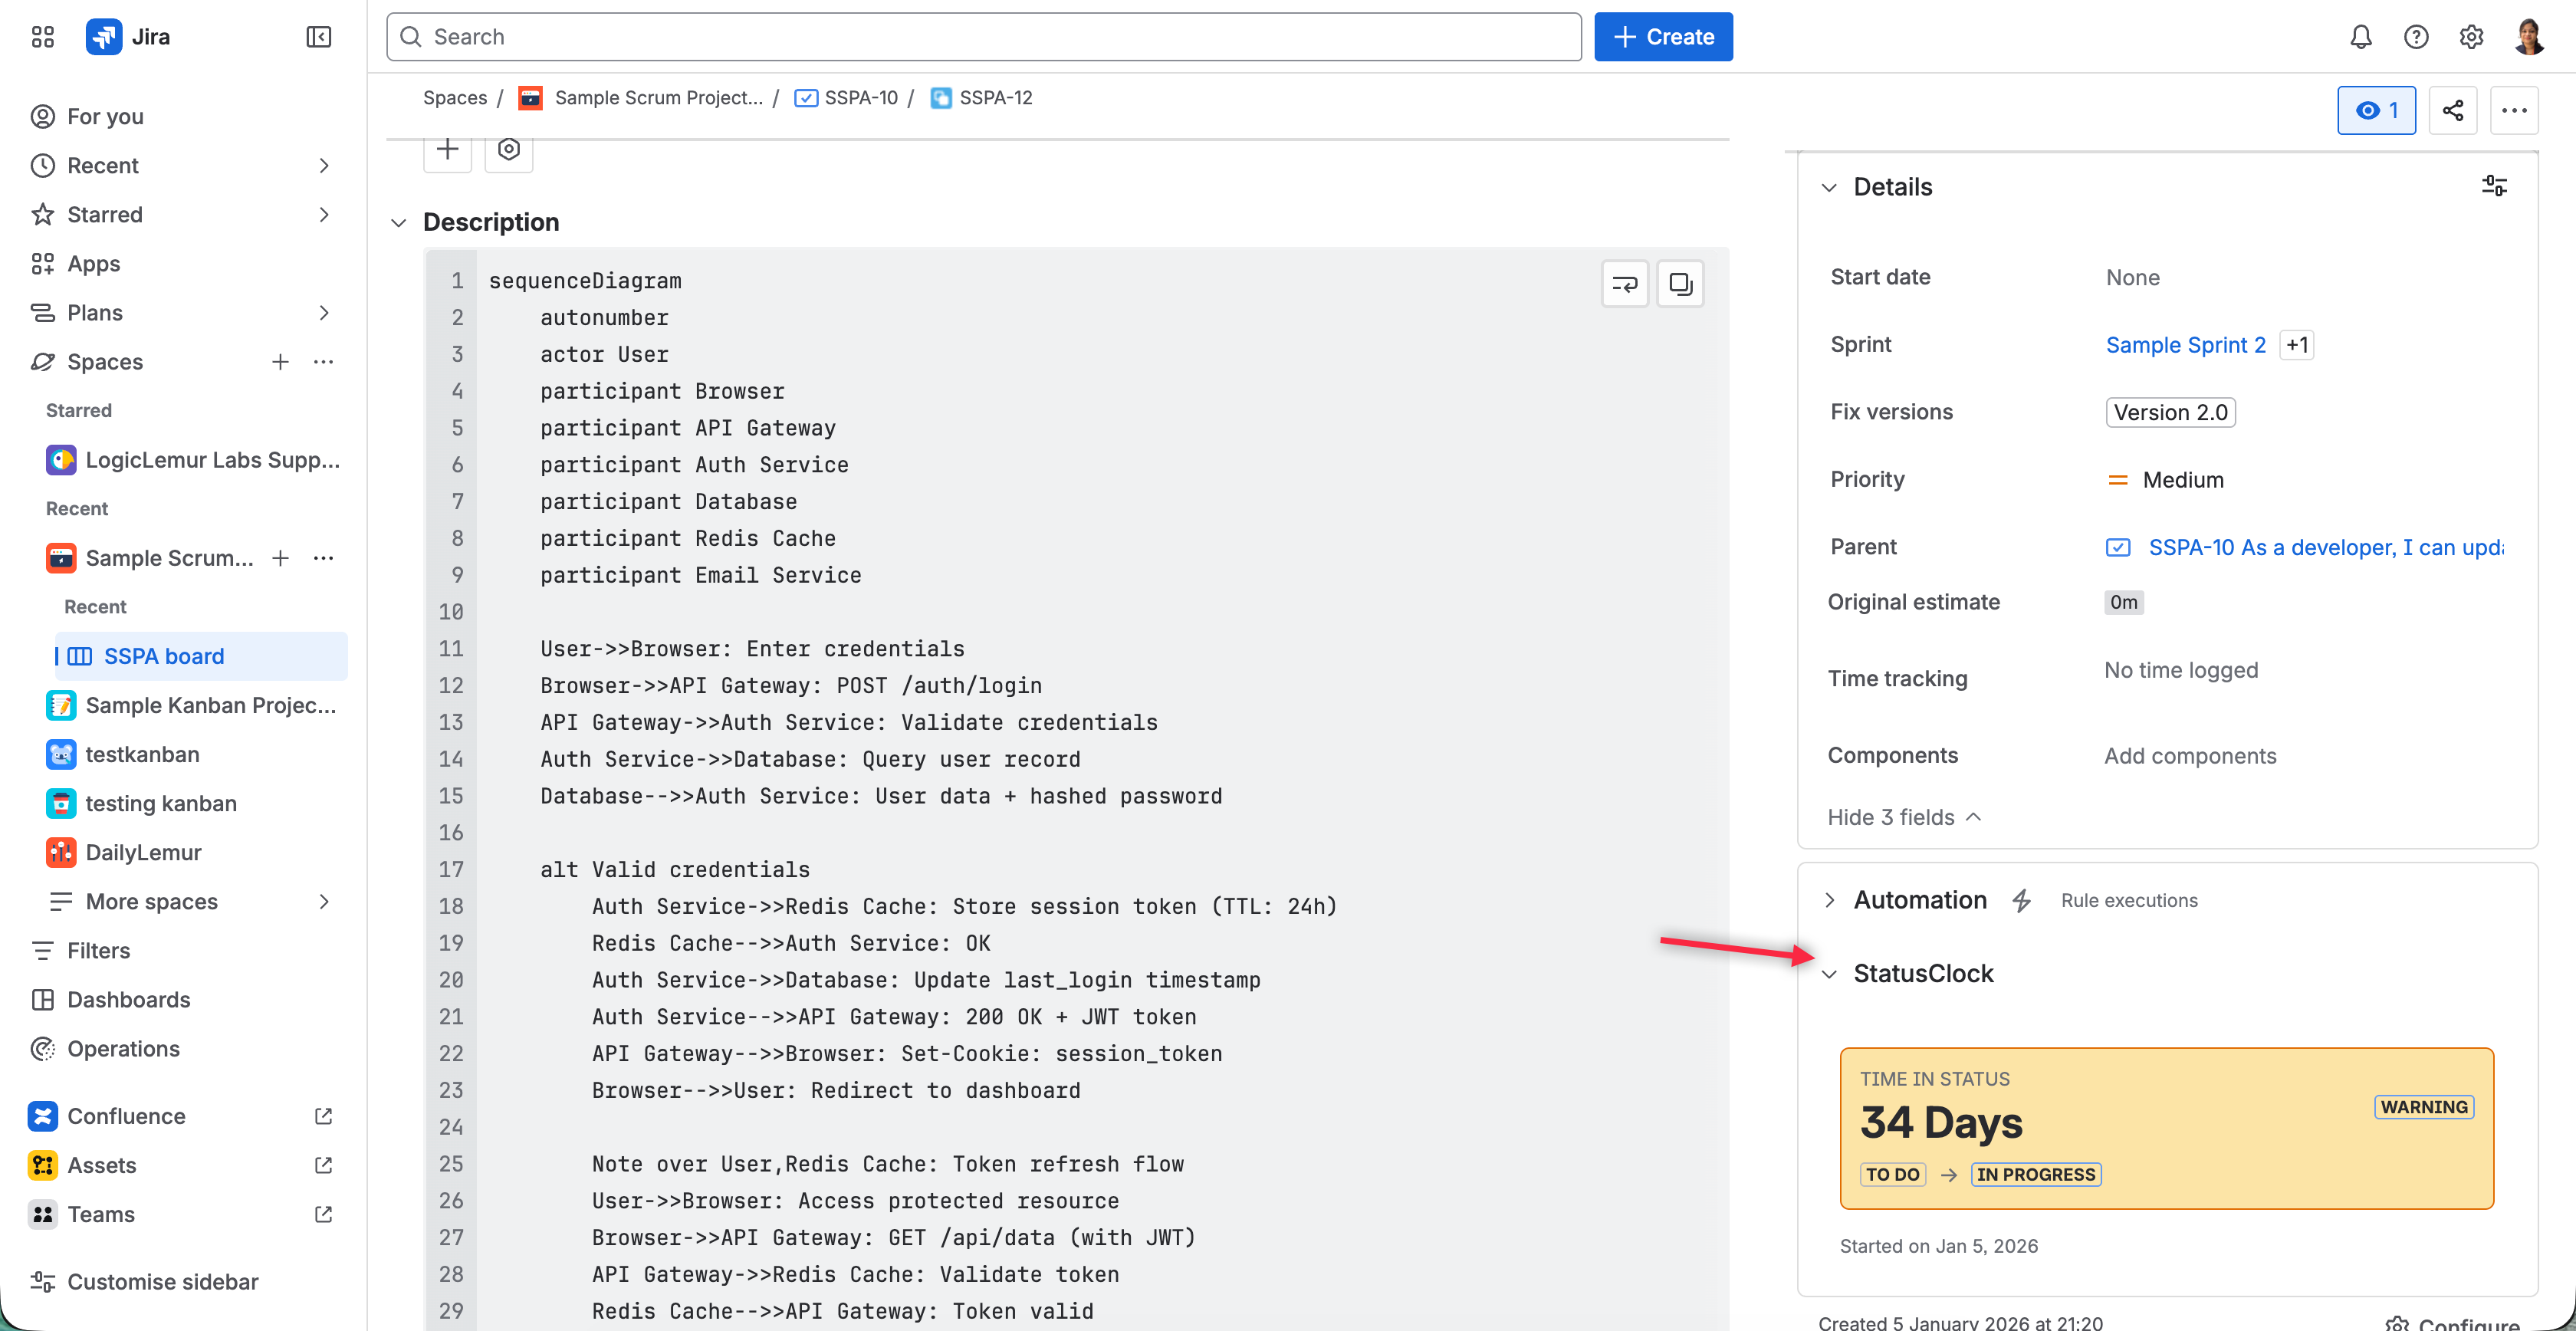Screen dimensions: 2576x1331
Task: Open the notifications bell
Action: 2360,37
